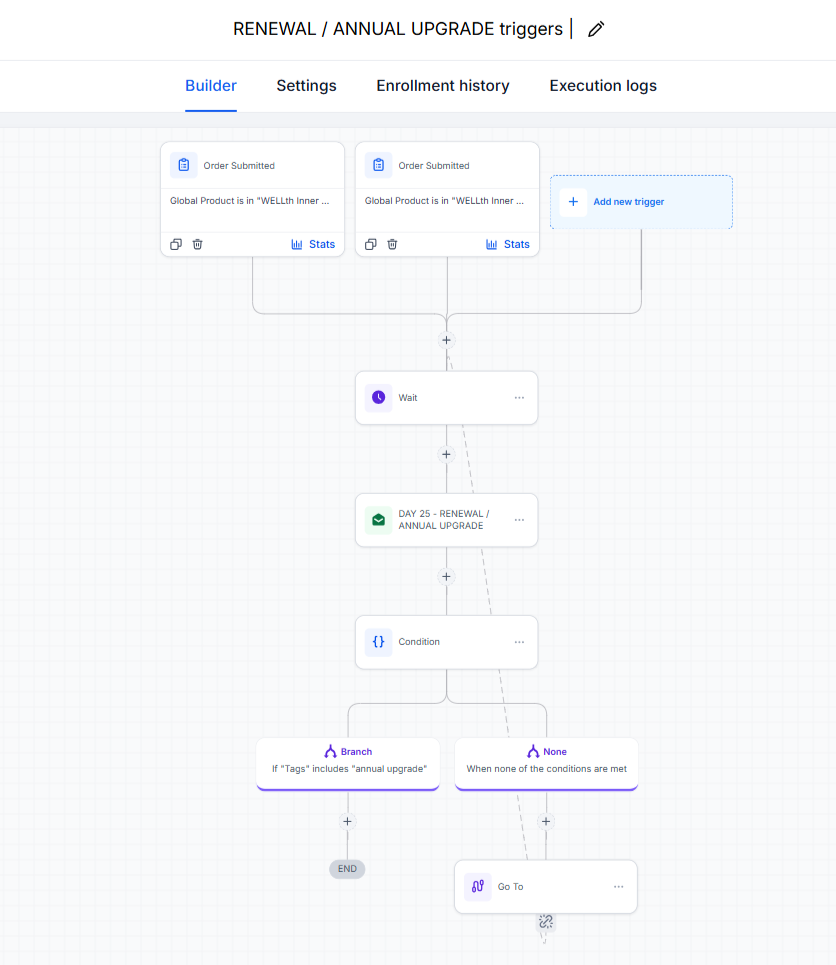Unlink the Go To connection icon
Screen dimensions: 836x965
(546, 921)
